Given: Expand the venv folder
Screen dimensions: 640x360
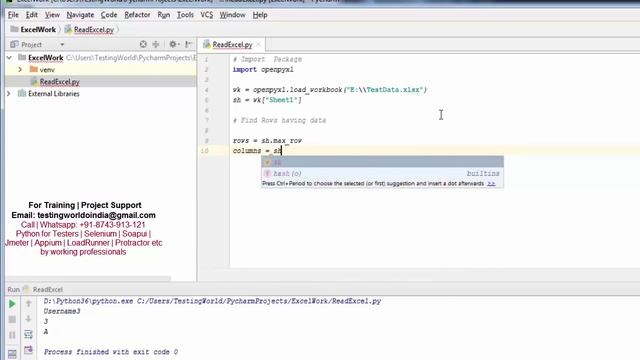Looking at the screenshot, I should (x=20, y=70).
